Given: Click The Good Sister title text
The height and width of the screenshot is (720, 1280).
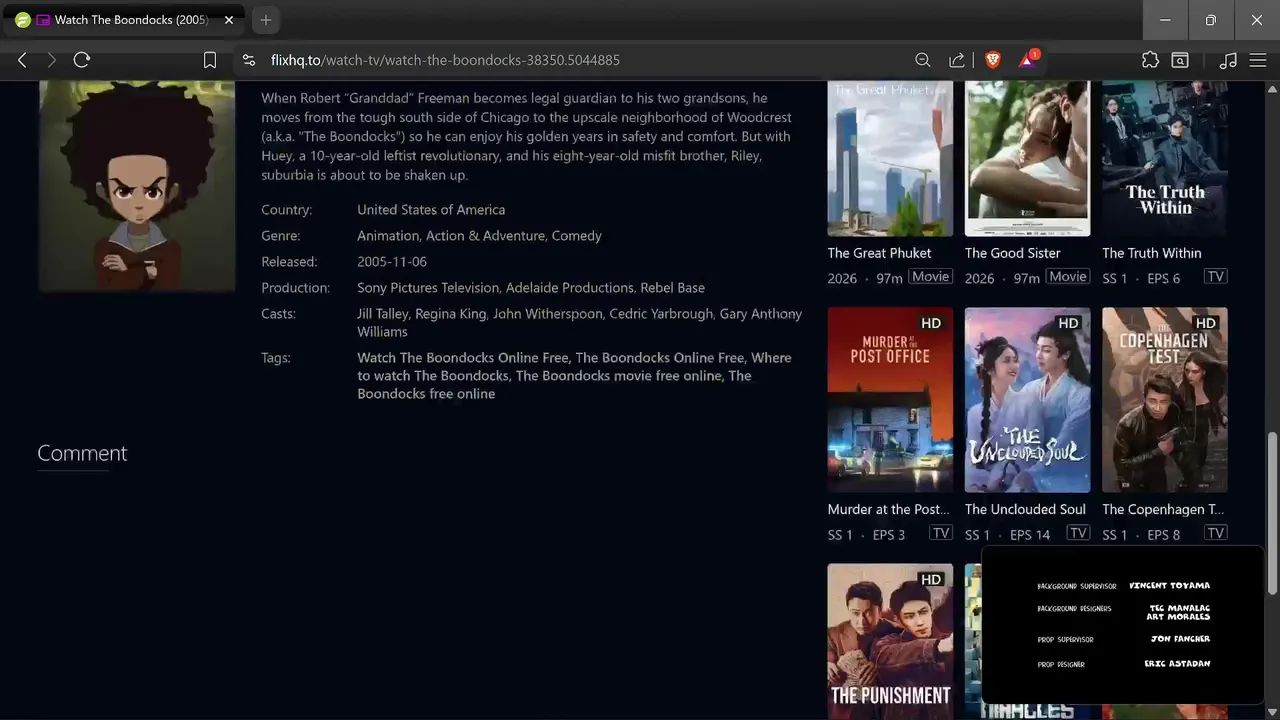Looking at the screenshot, I should pos(1012,253).
